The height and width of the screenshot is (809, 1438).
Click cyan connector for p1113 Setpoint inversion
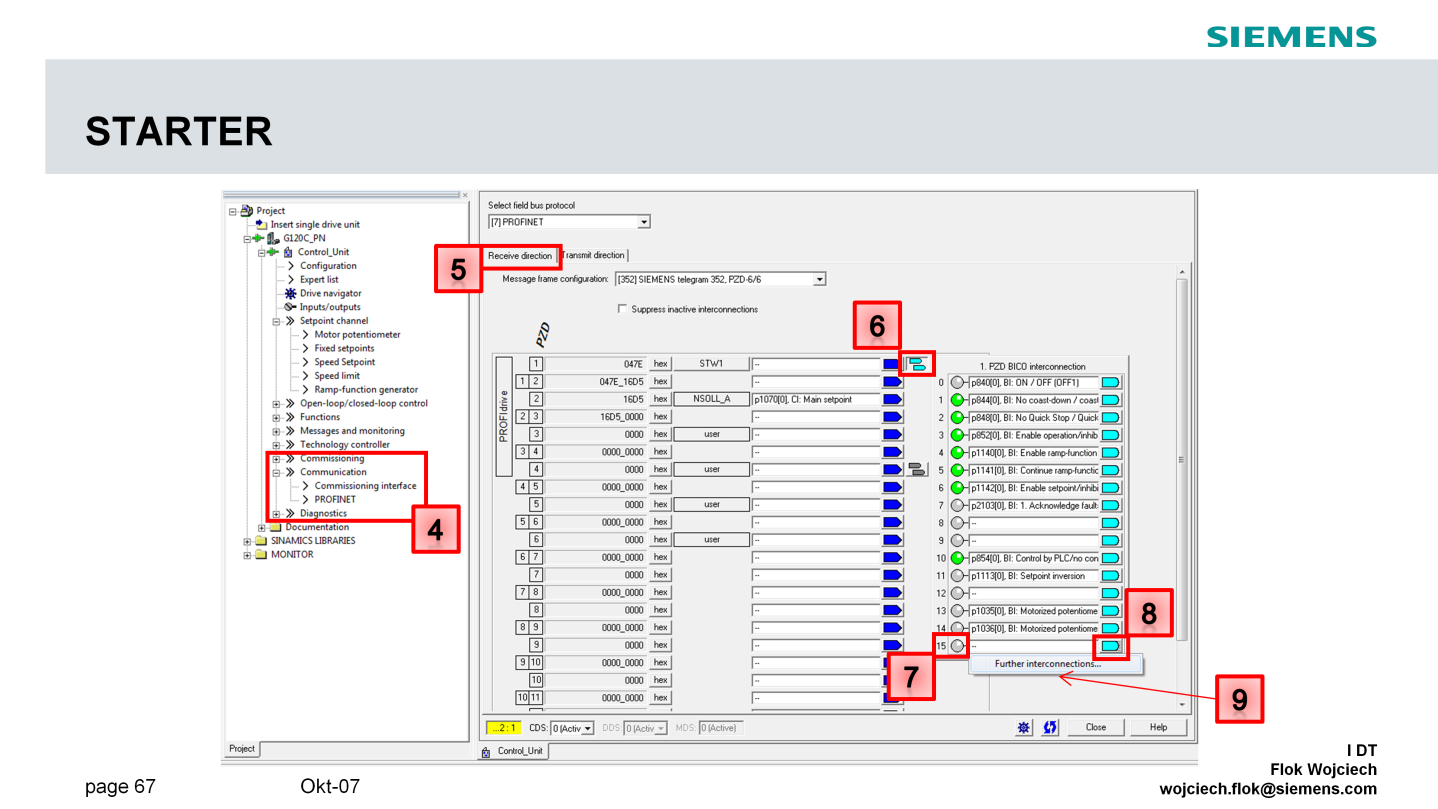[1110, 575]
